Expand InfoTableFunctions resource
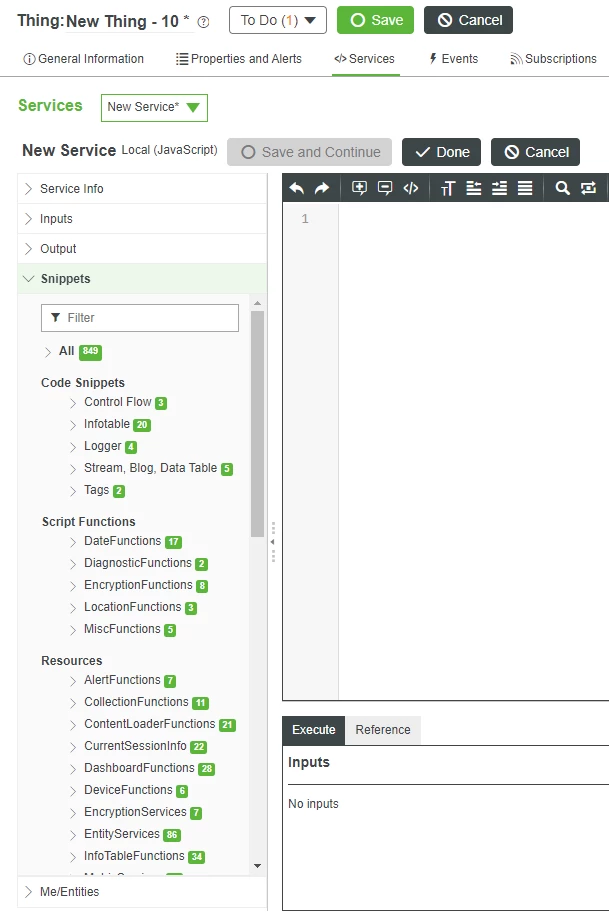The width and height of the screenshot is (609, 917). pyautogui.click(x=73, y=857)
